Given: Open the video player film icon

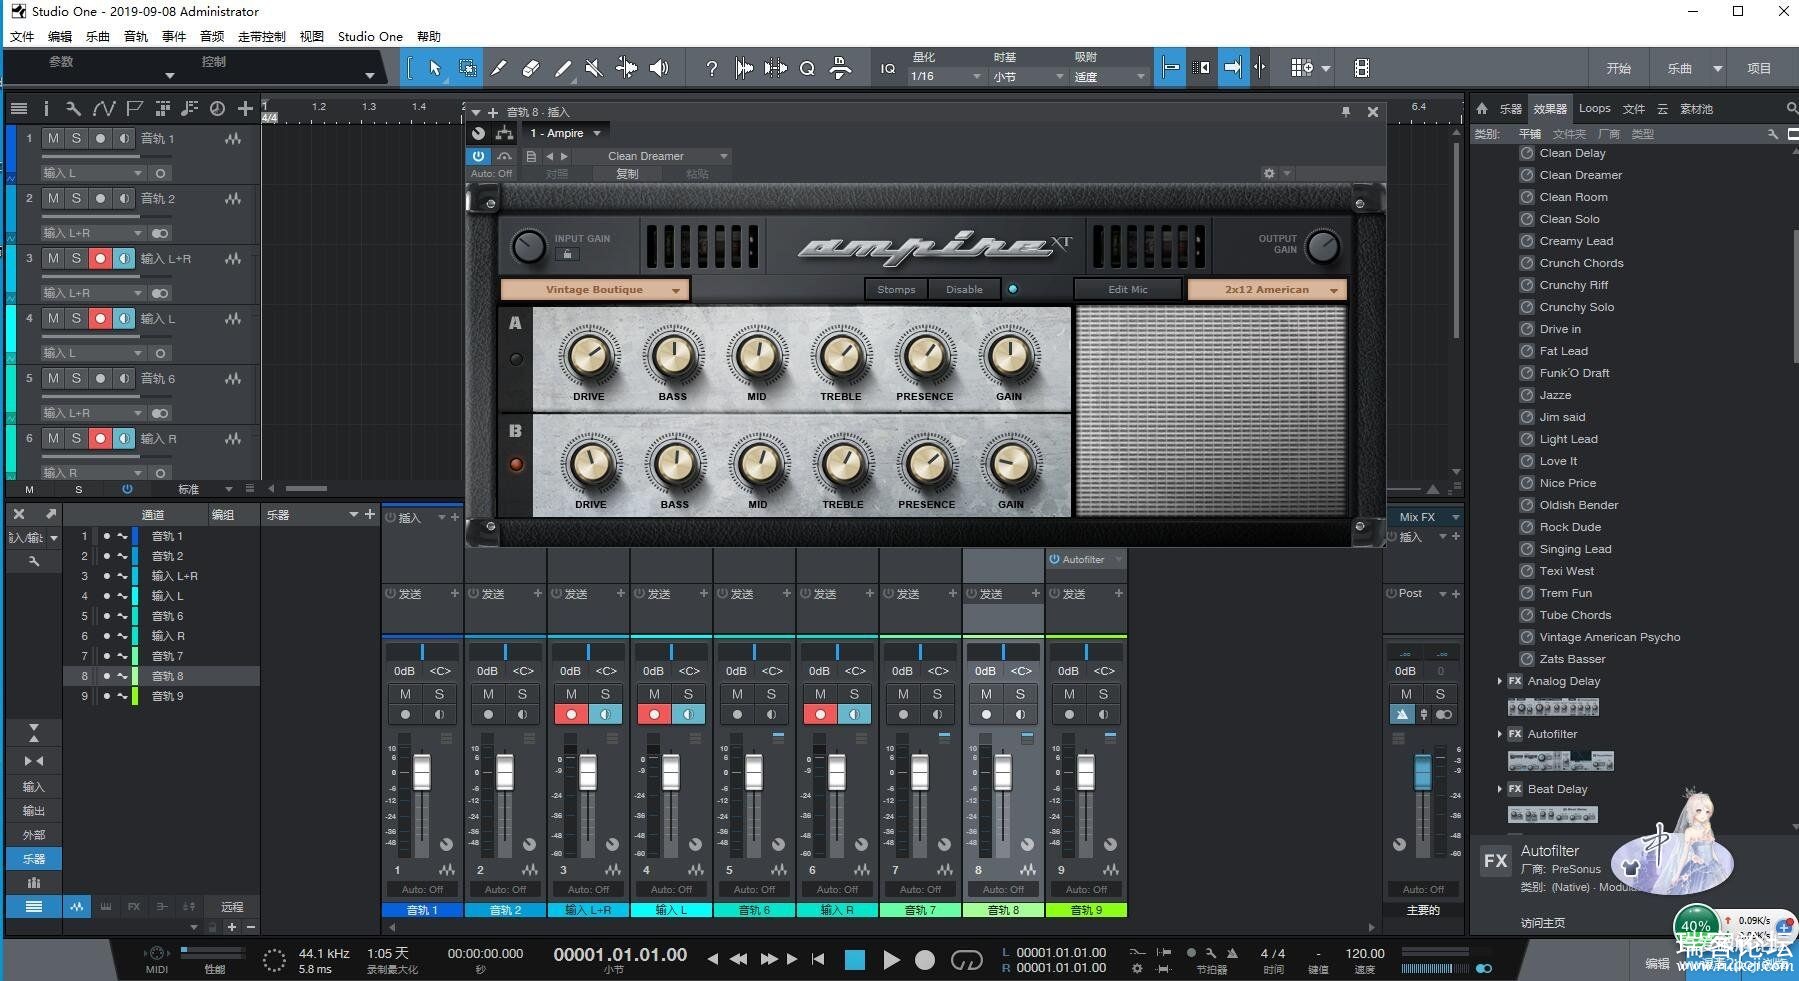Looking at the screenshot, I should (x=1361, y=68).
